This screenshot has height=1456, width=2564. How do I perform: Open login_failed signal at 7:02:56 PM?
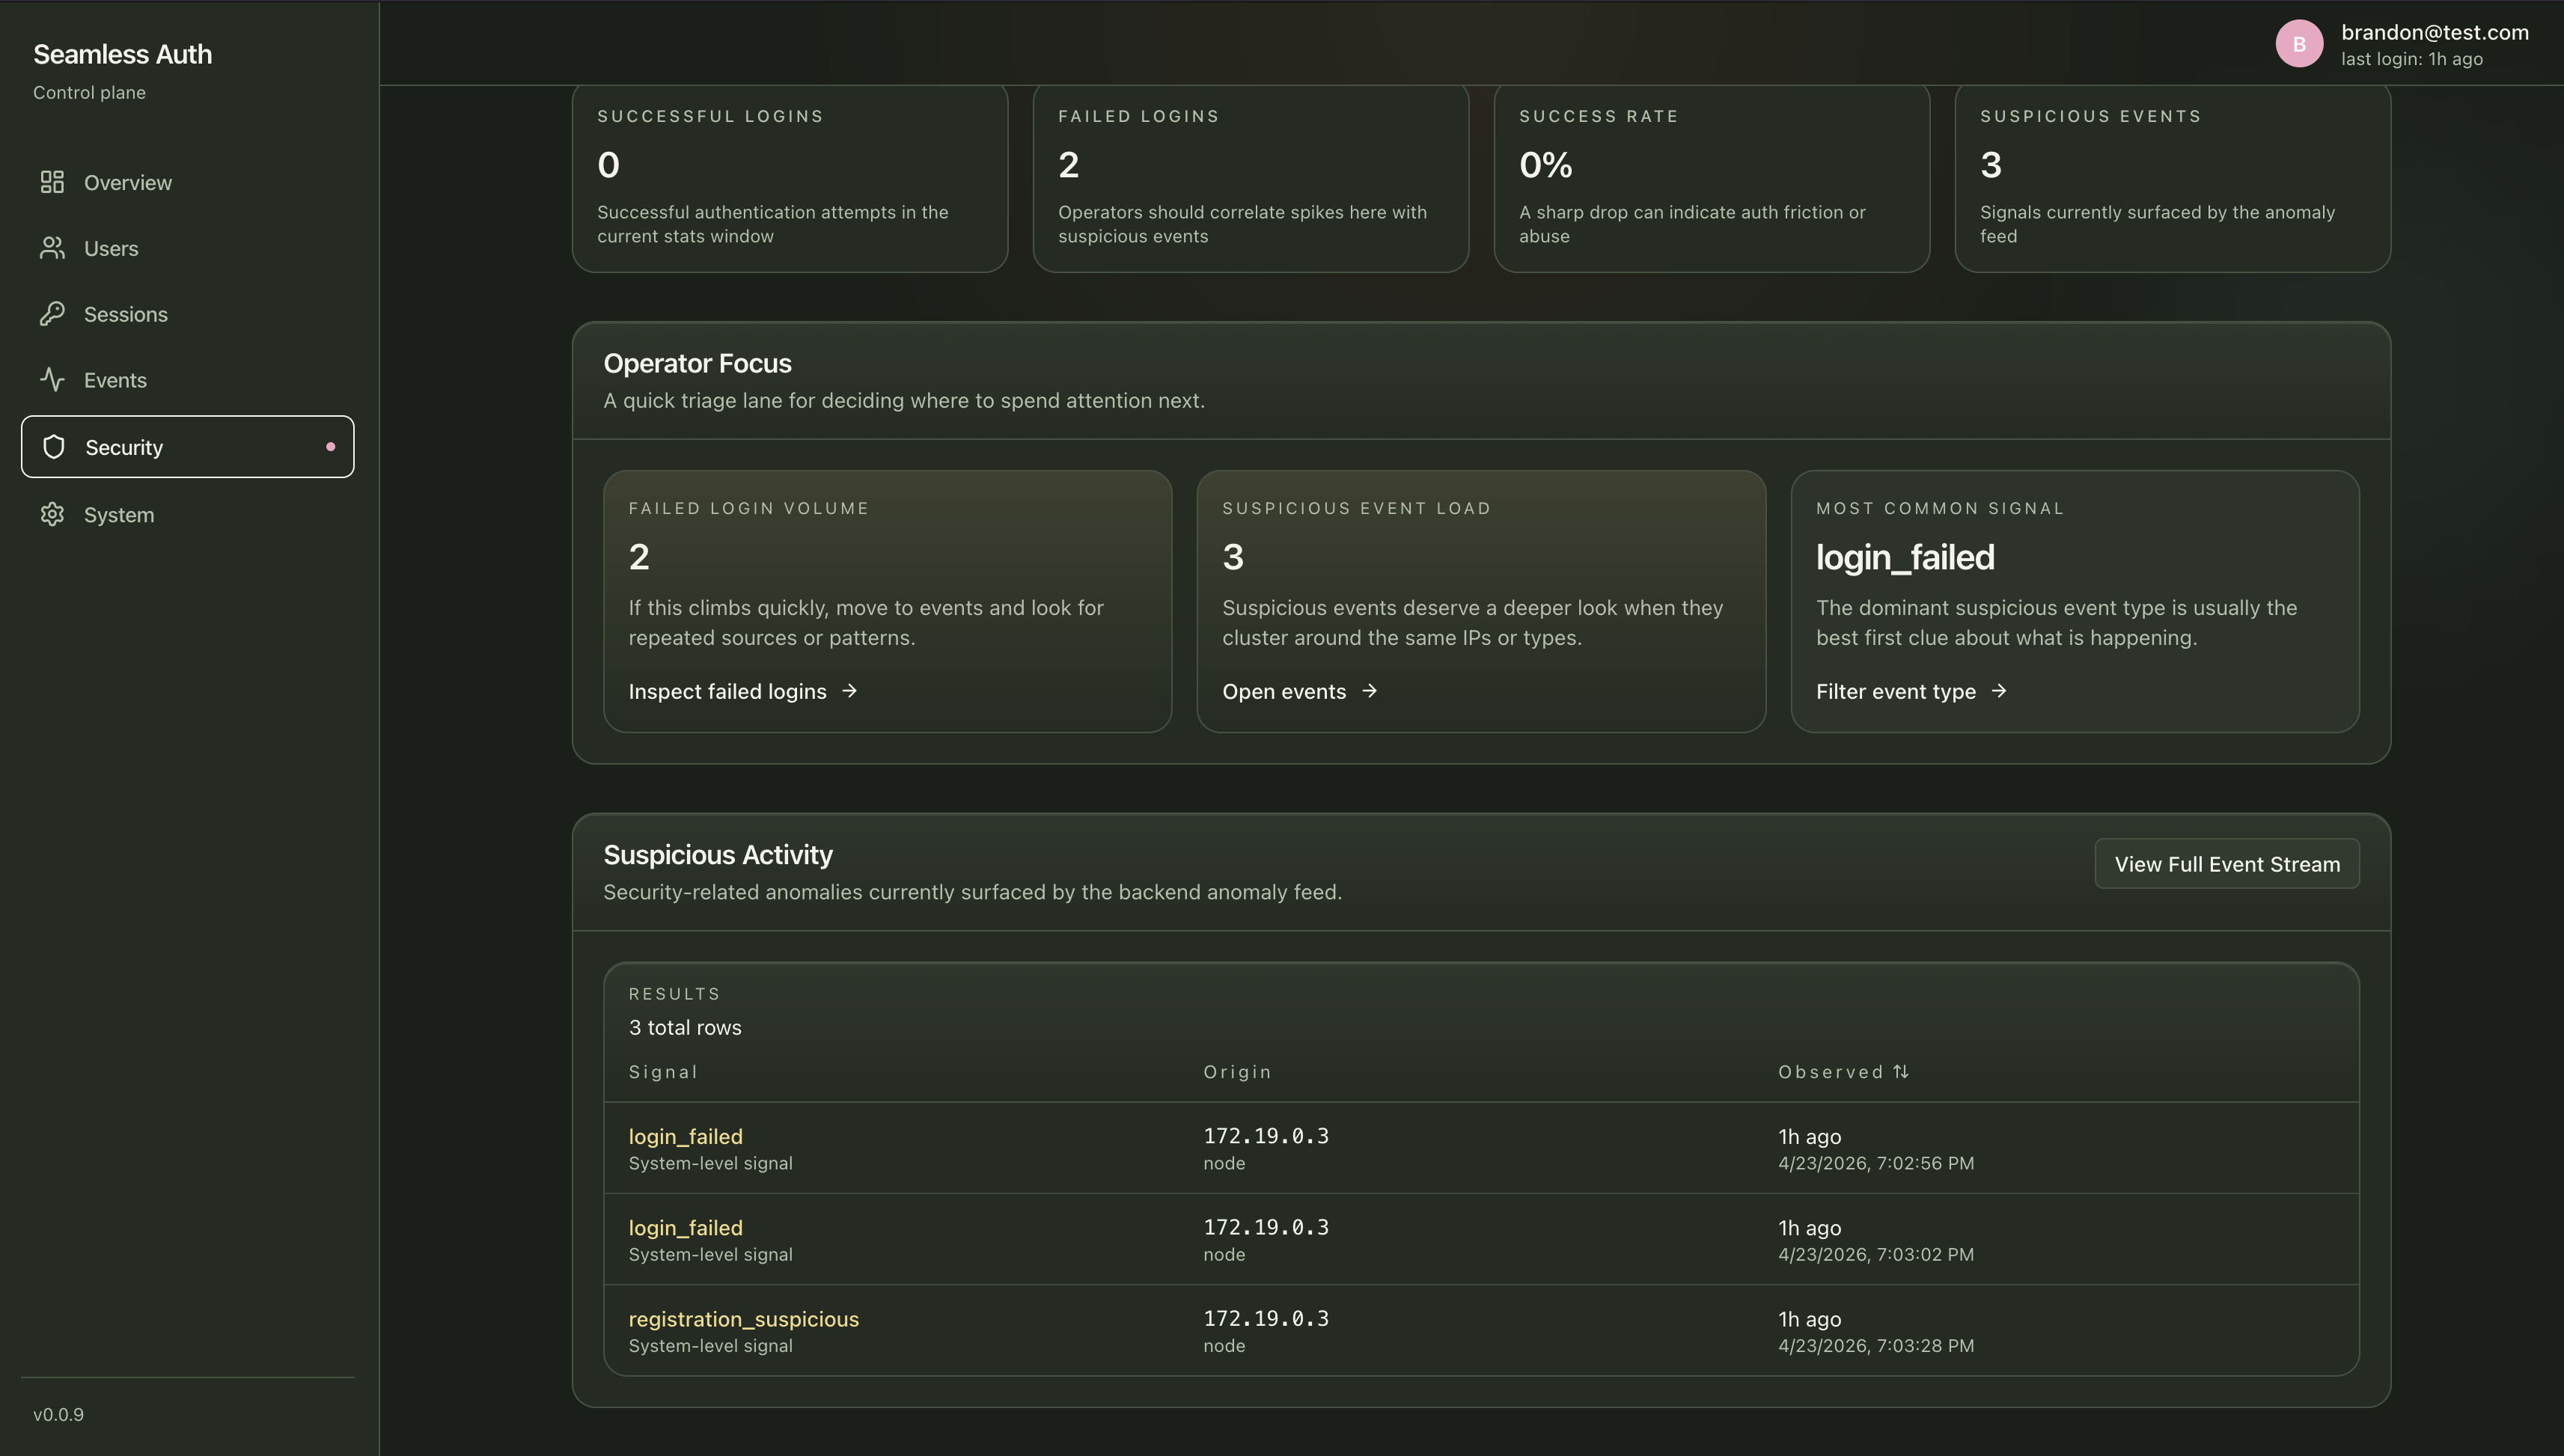(685, 1136)
